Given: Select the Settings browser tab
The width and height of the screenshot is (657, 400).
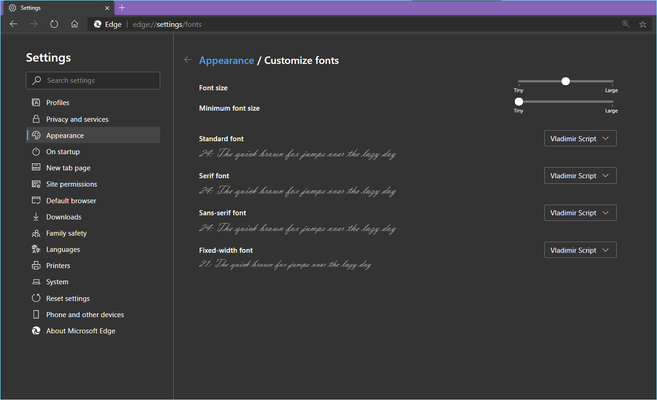Looking at the screenshot, I should 59,8.
